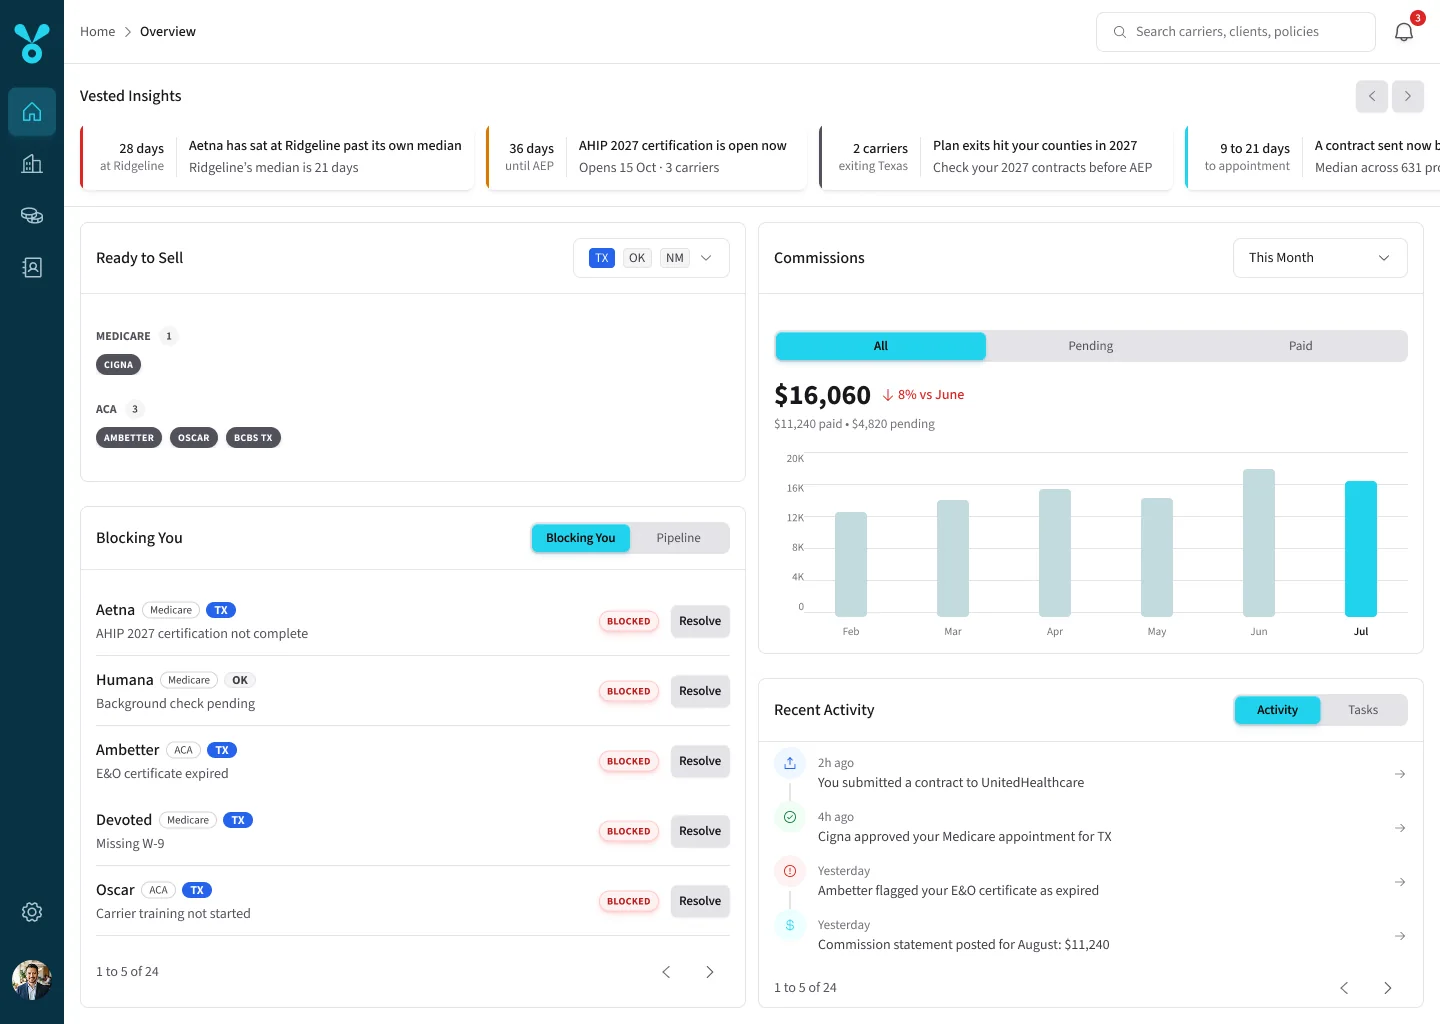Expand the state selector dropdown in Ready to Sell

[651, 258]
